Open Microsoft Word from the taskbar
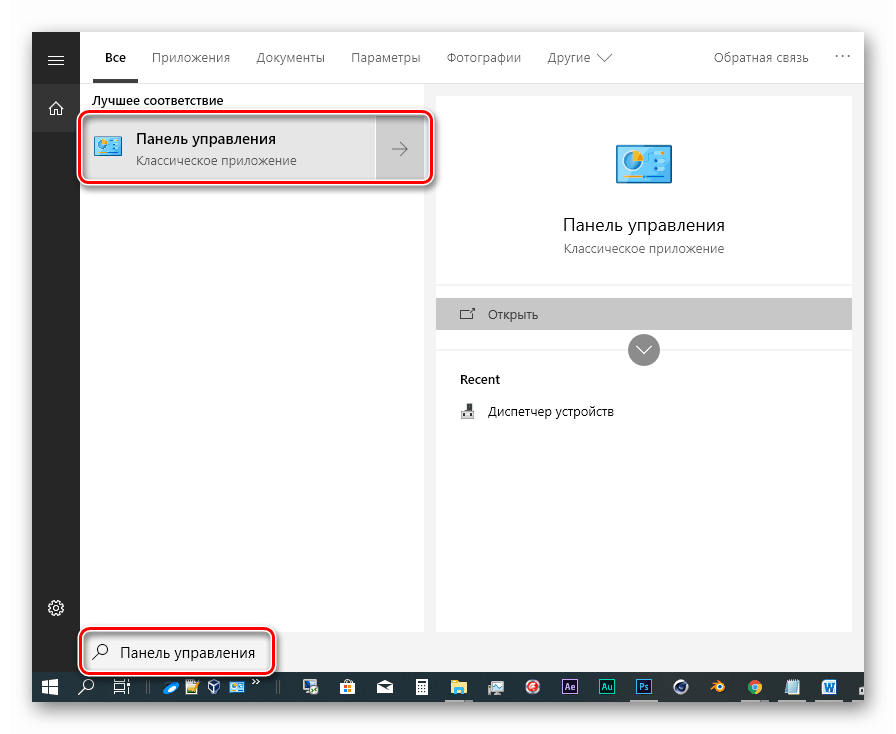This screenshot has height=734, width=896. tap(828, 687)
